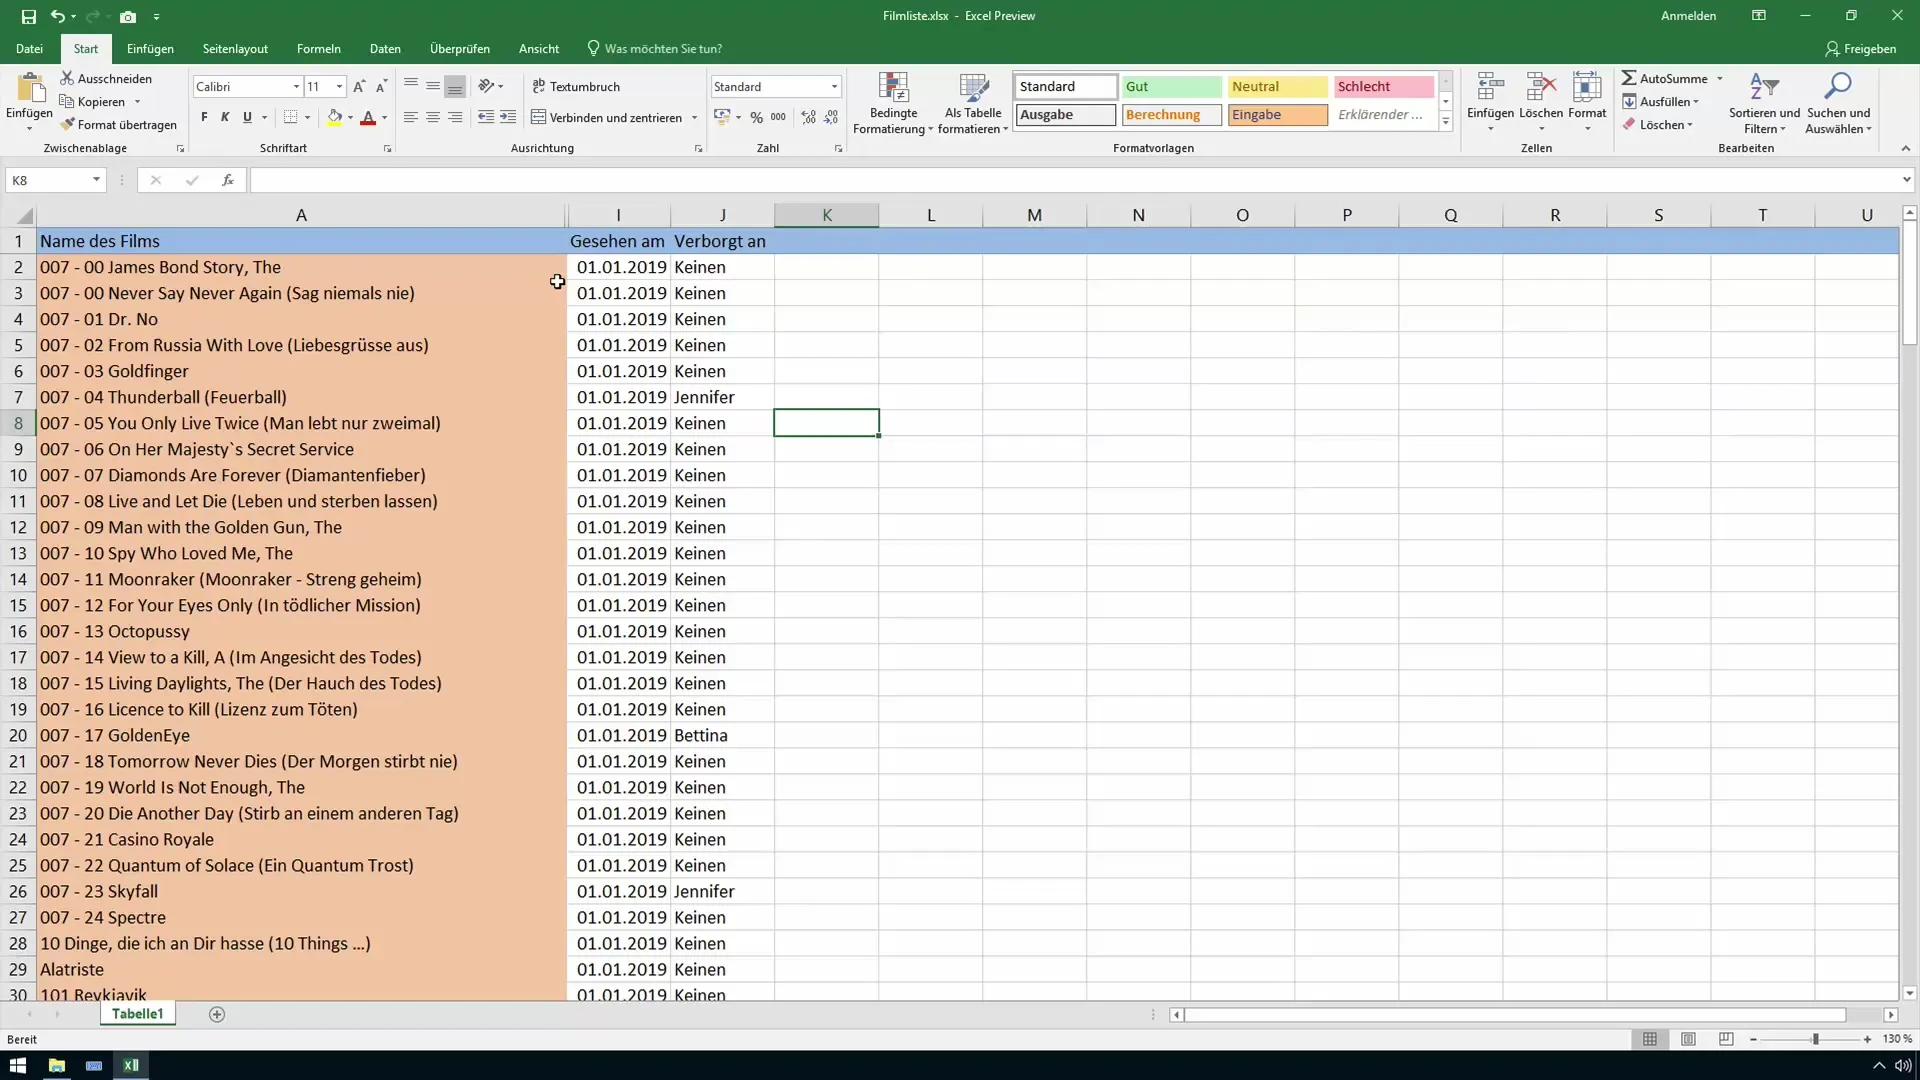Click Ausschneiden scissors icon
Viewport: 1920px width, 1080px height.
click(67, 78)
